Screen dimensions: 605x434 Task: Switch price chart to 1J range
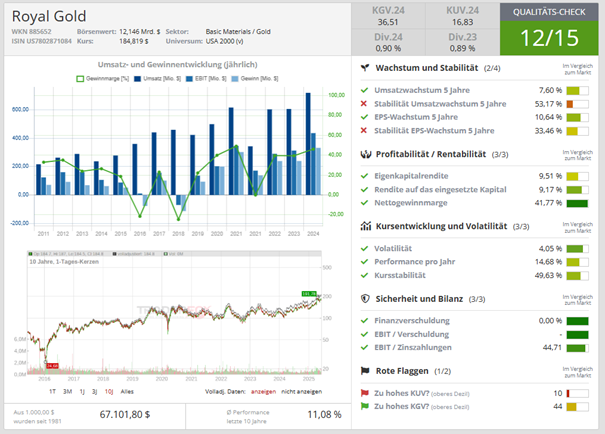click(x=82, y=392)
